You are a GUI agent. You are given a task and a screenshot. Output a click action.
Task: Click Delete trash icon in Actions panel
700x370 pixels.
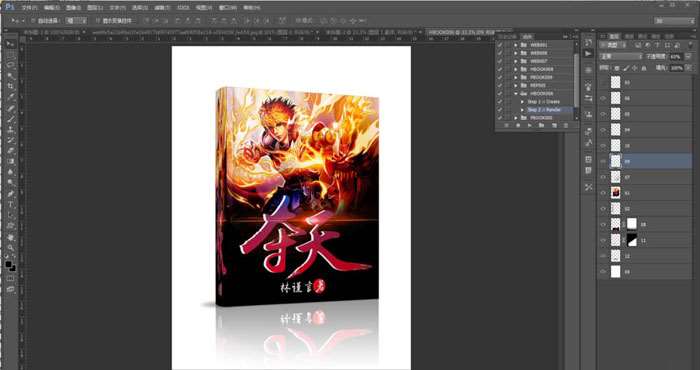(566, 125)
